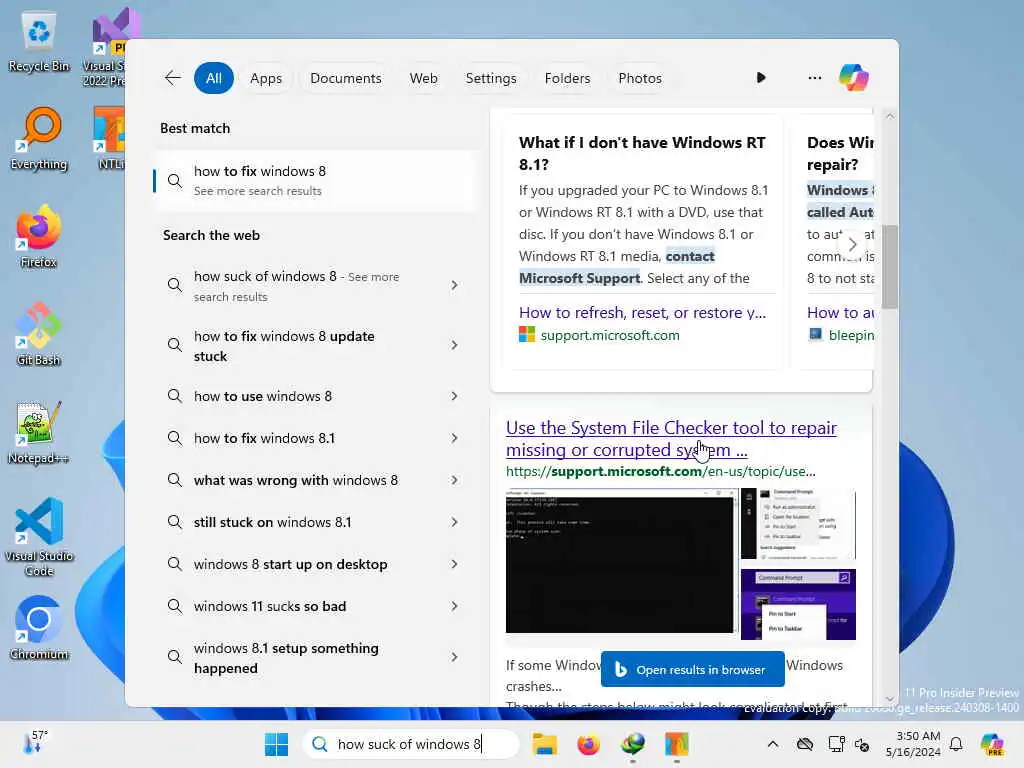The height and width of the screenshot is (768, 1024).
Task: Select the All filter tab
Action: point(214,78)
